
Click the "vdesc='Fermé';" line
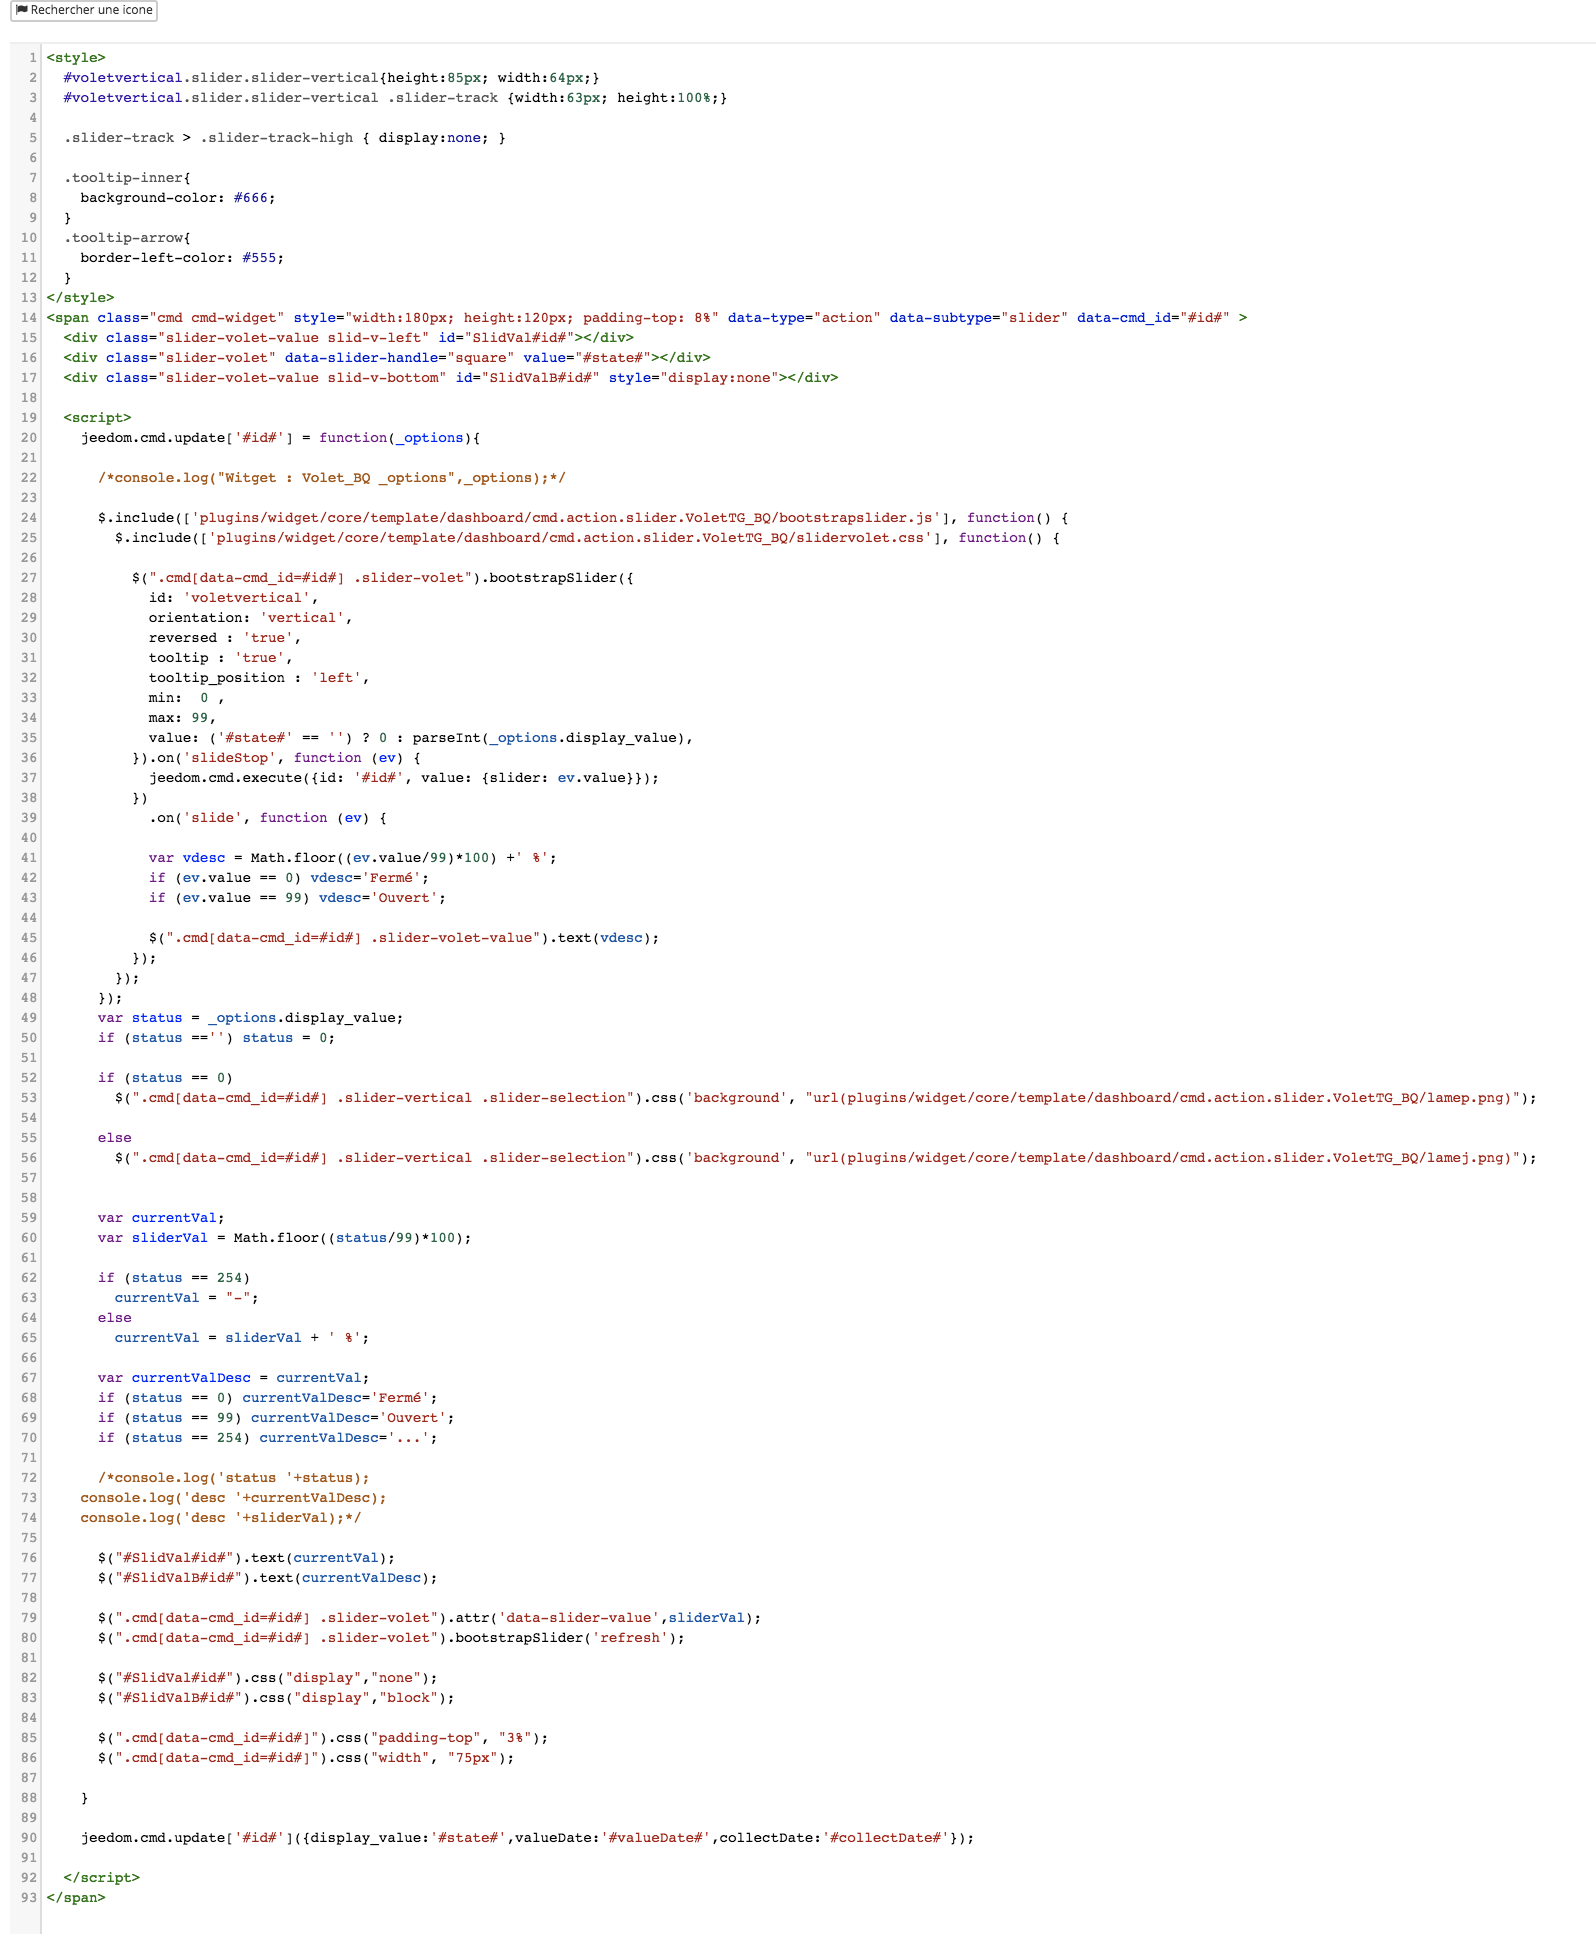(289, 878)
